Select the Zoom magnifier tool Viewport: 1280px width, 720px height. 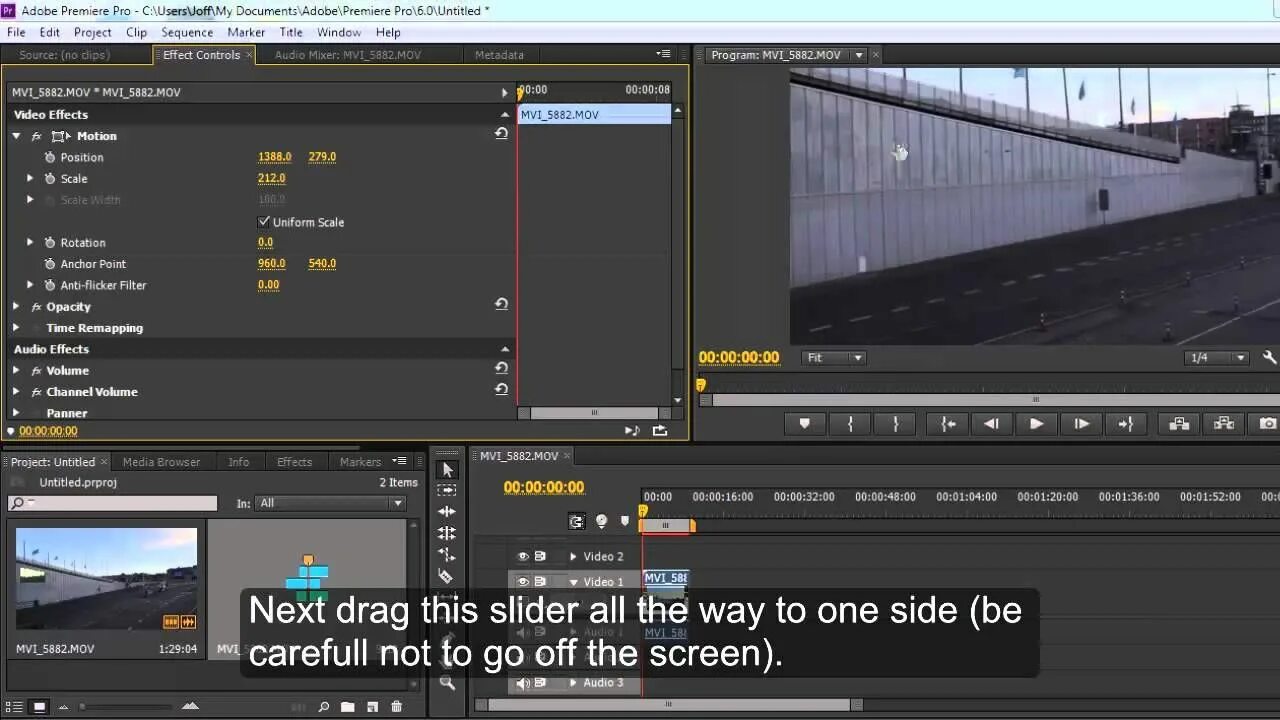pyautogui.click(x=447, y=683)
